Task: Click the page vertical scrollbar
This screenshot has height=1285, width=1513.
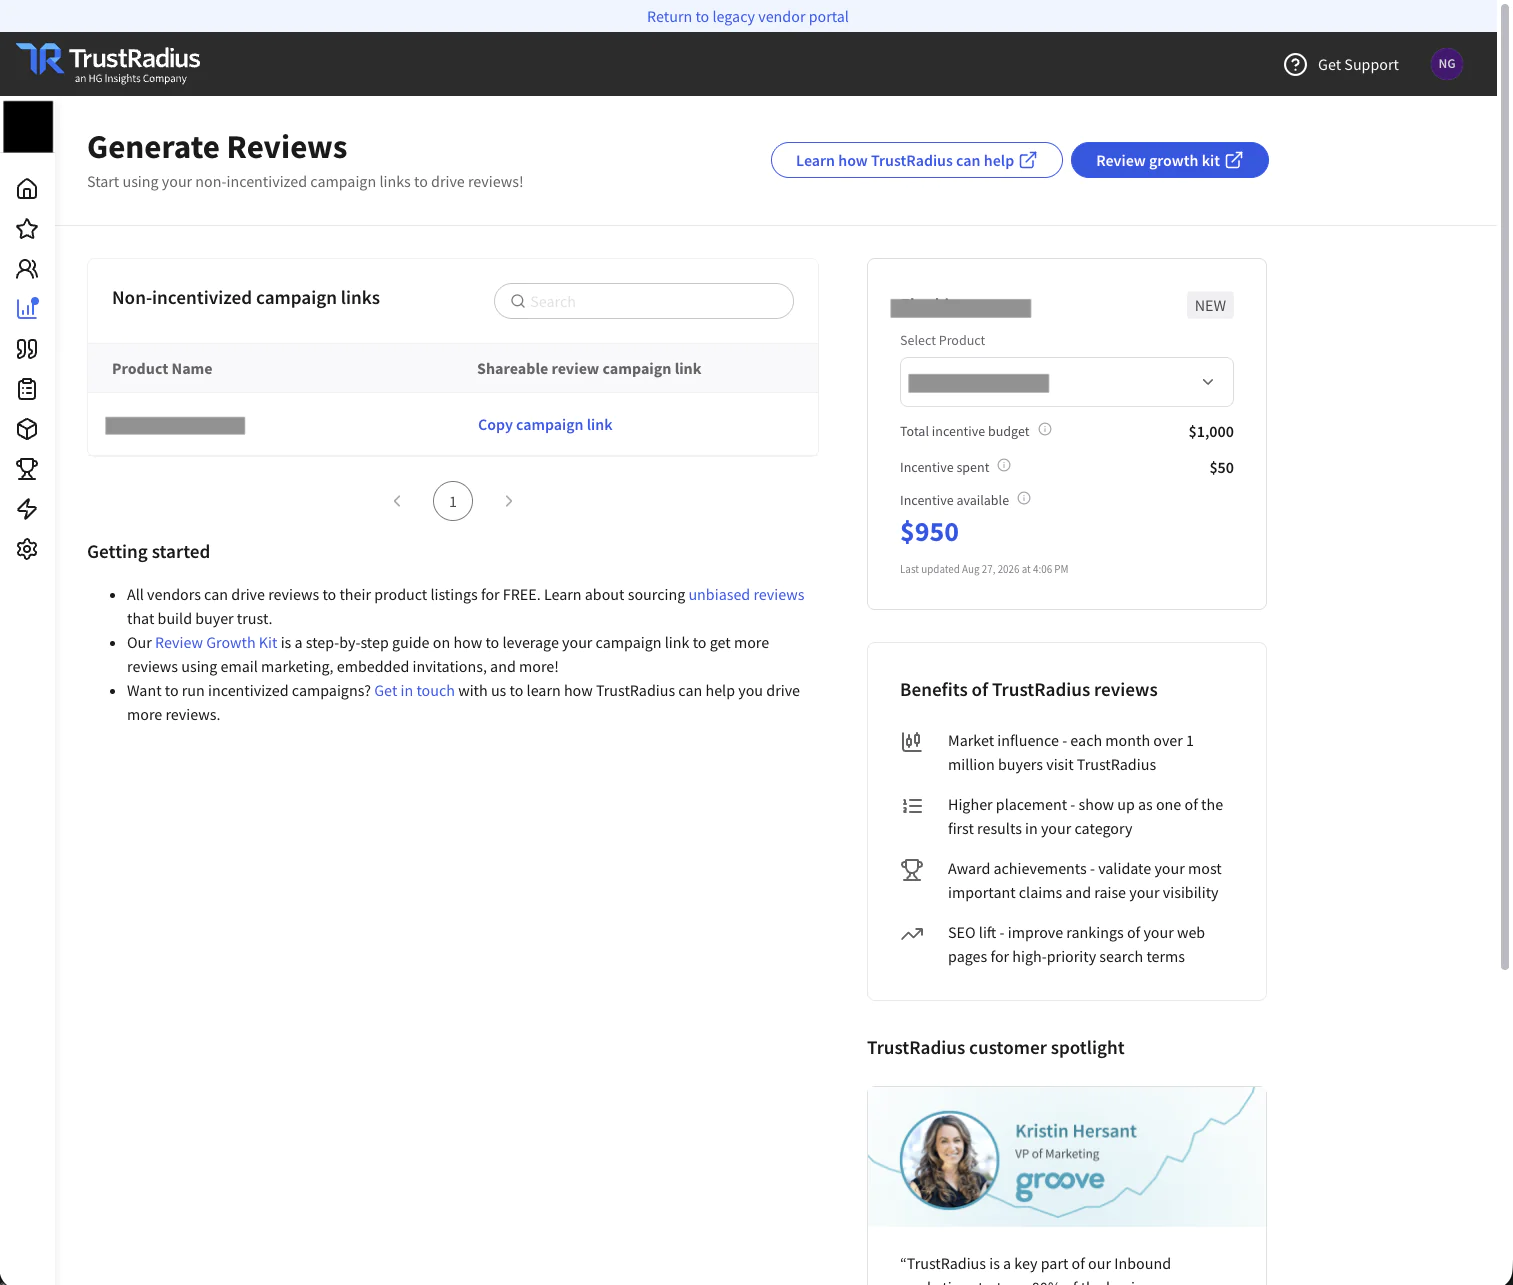Action: pos(1505,485)
